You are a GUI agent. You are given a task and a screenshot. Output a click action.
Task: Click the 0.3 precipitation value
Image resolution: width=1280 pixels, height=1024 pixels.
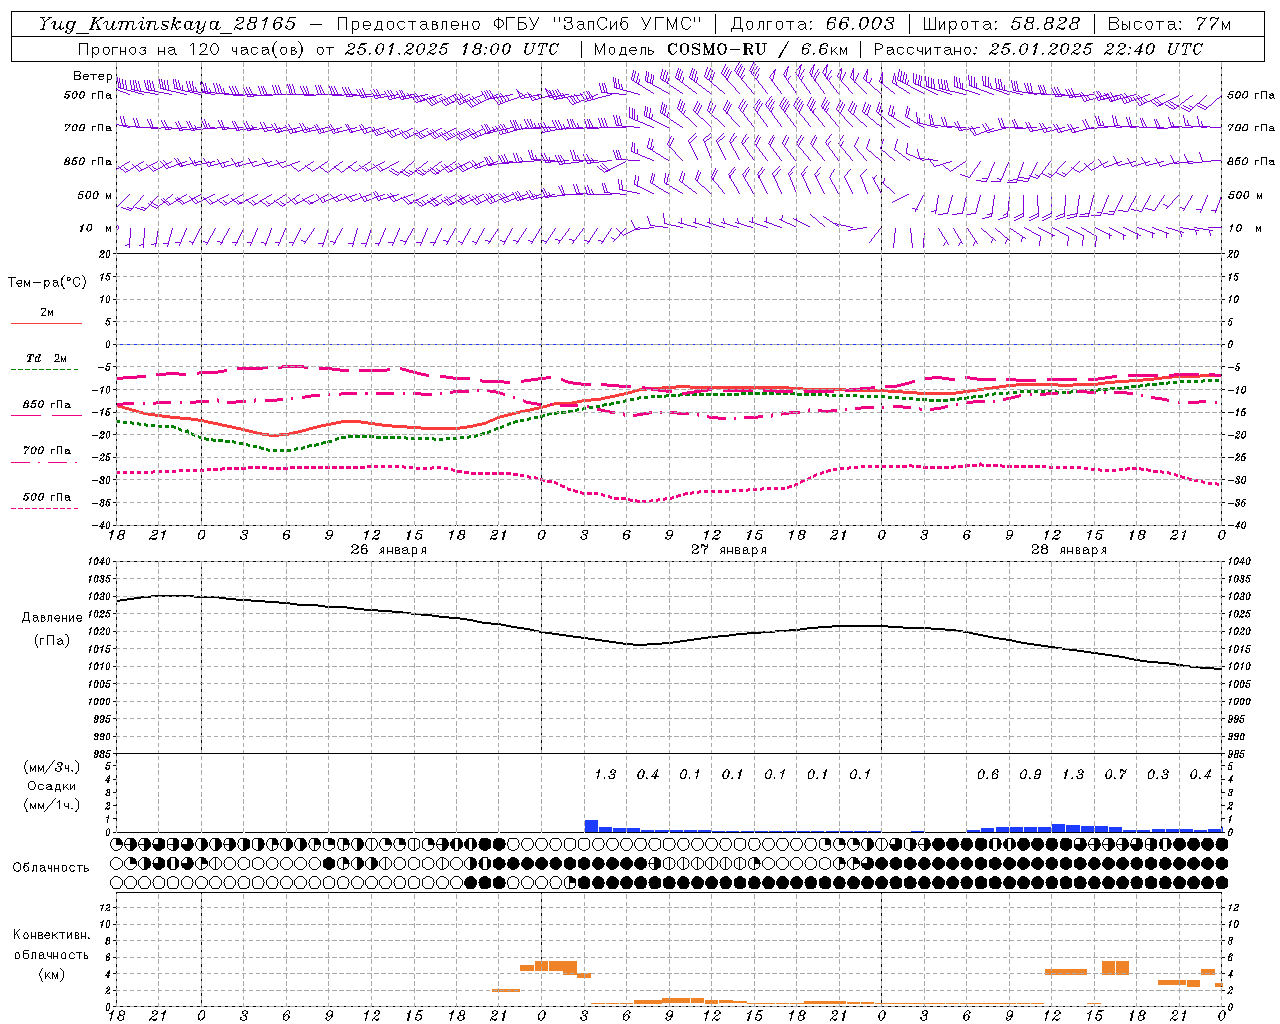click(1158, 774)
